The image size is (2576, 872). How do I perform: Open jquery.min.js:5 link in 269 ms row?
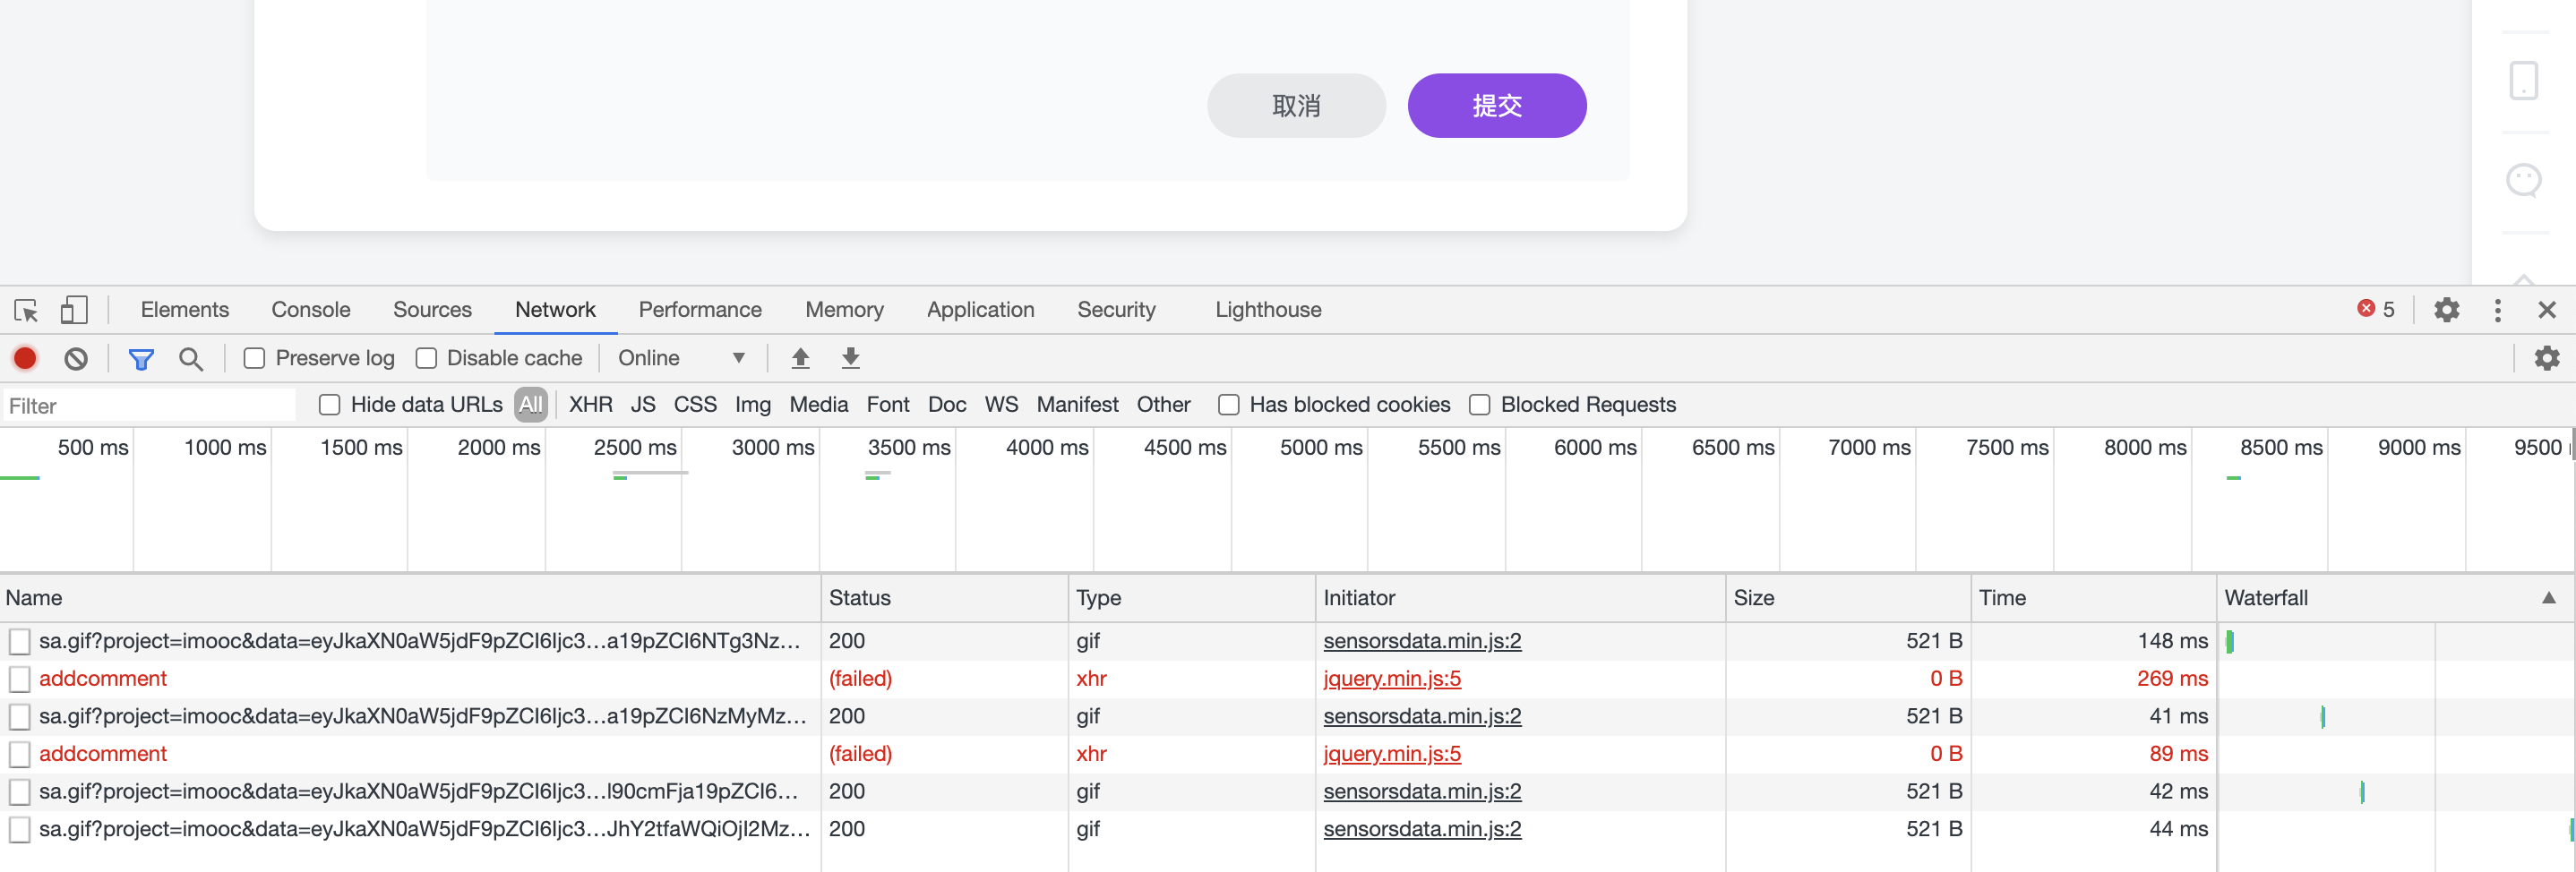tap(1391, 679)
